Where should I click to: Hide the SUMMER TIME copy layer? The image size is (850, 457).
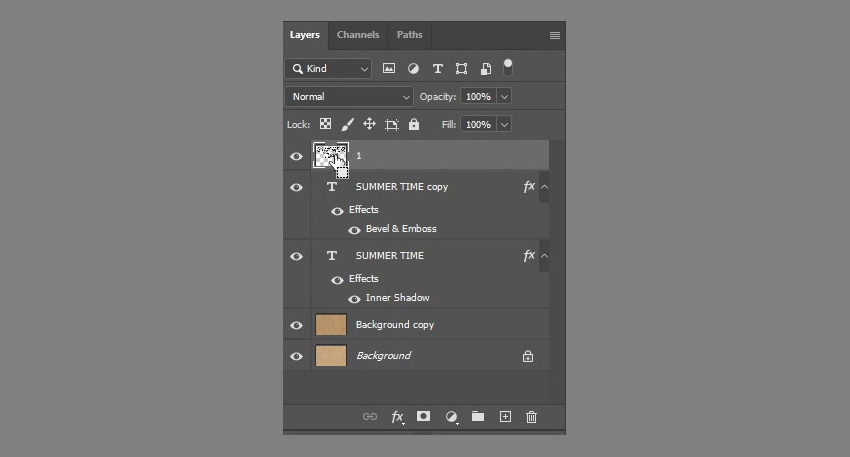click(x=296, y=187)
